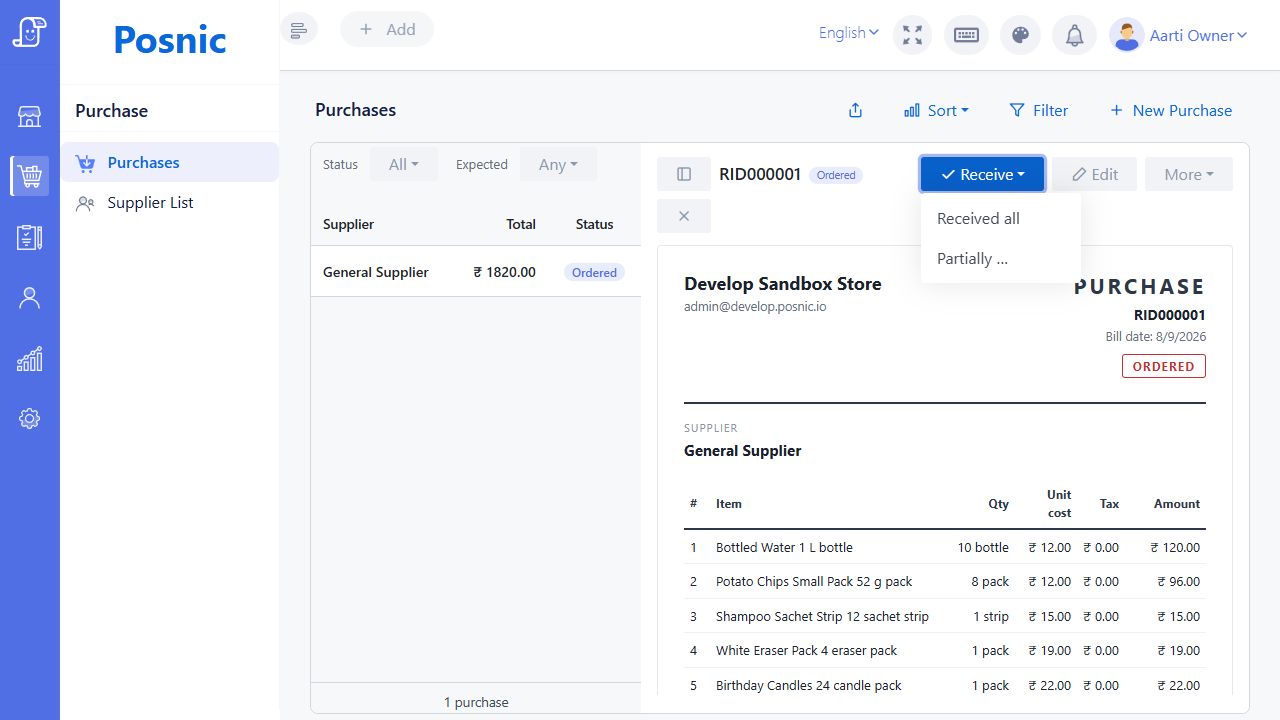1280x720 pixels.
Task: Open the English language dropdown
Action: click(849, 33)
